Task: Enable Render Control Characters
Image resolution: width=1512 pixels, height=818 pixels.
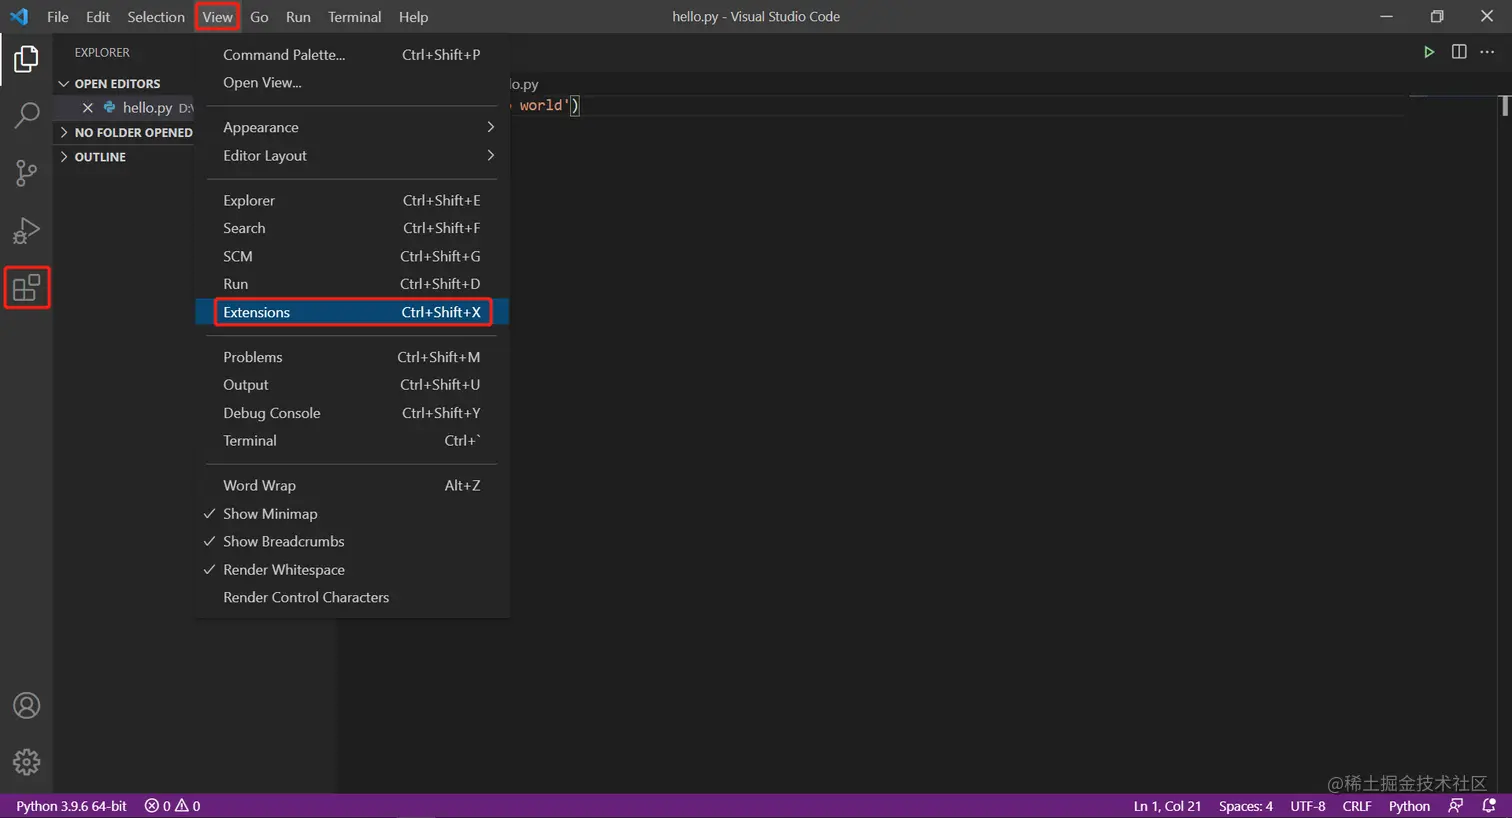Action: (x=352, y=597)
